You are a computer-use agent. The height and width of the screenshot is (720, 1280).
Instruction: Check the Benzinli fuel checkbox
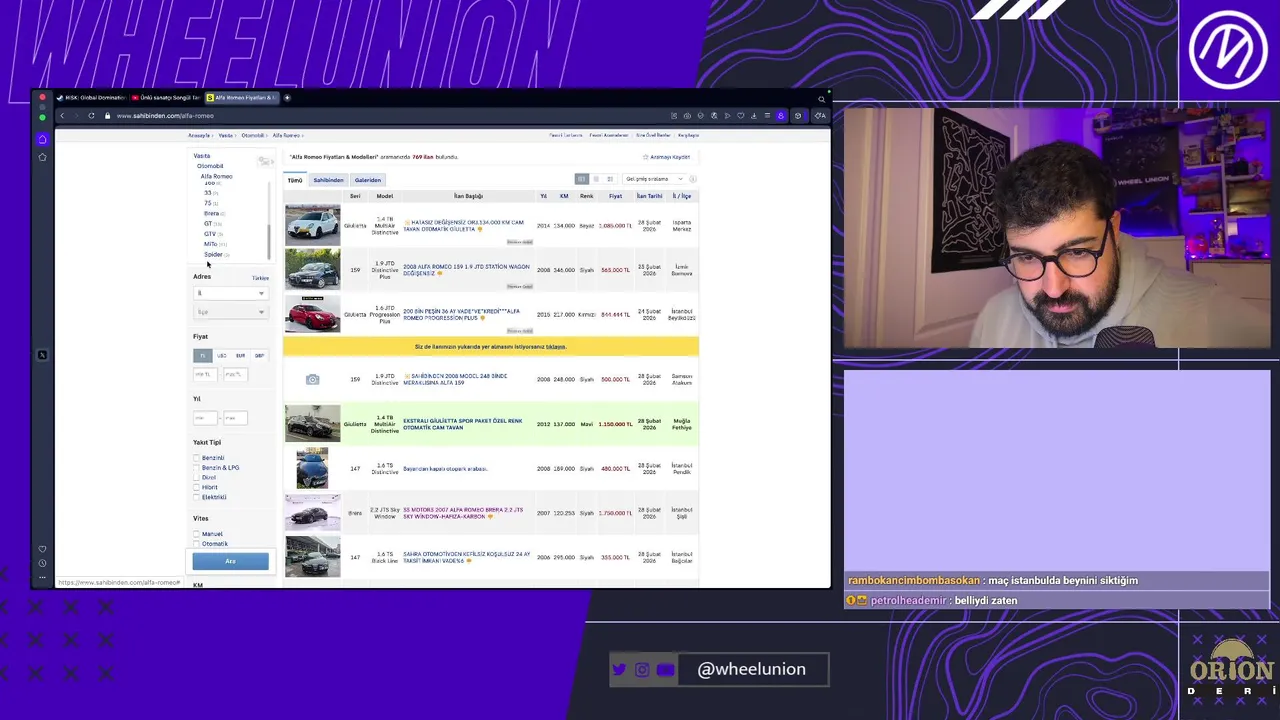(197, 458)
